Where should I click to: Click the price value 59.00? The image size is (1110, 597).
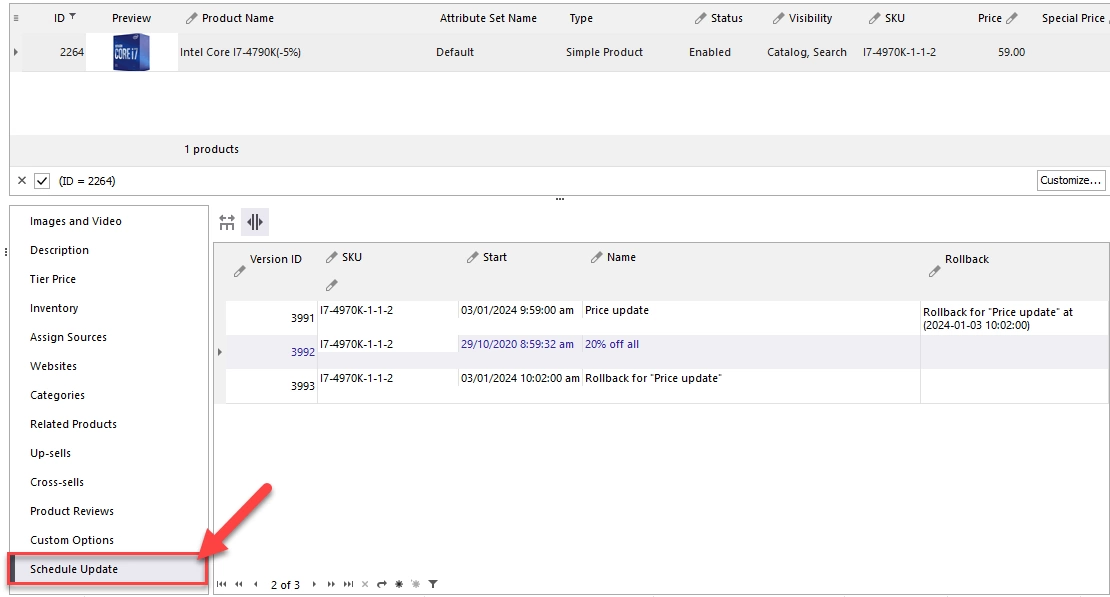pyautogui.click(x=1012, y=52)
